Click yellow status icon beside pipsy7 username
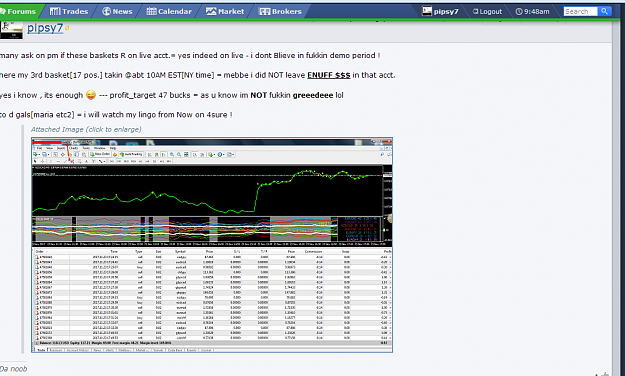The width and height of the screenshot is (625, 376). click(67, 28)
